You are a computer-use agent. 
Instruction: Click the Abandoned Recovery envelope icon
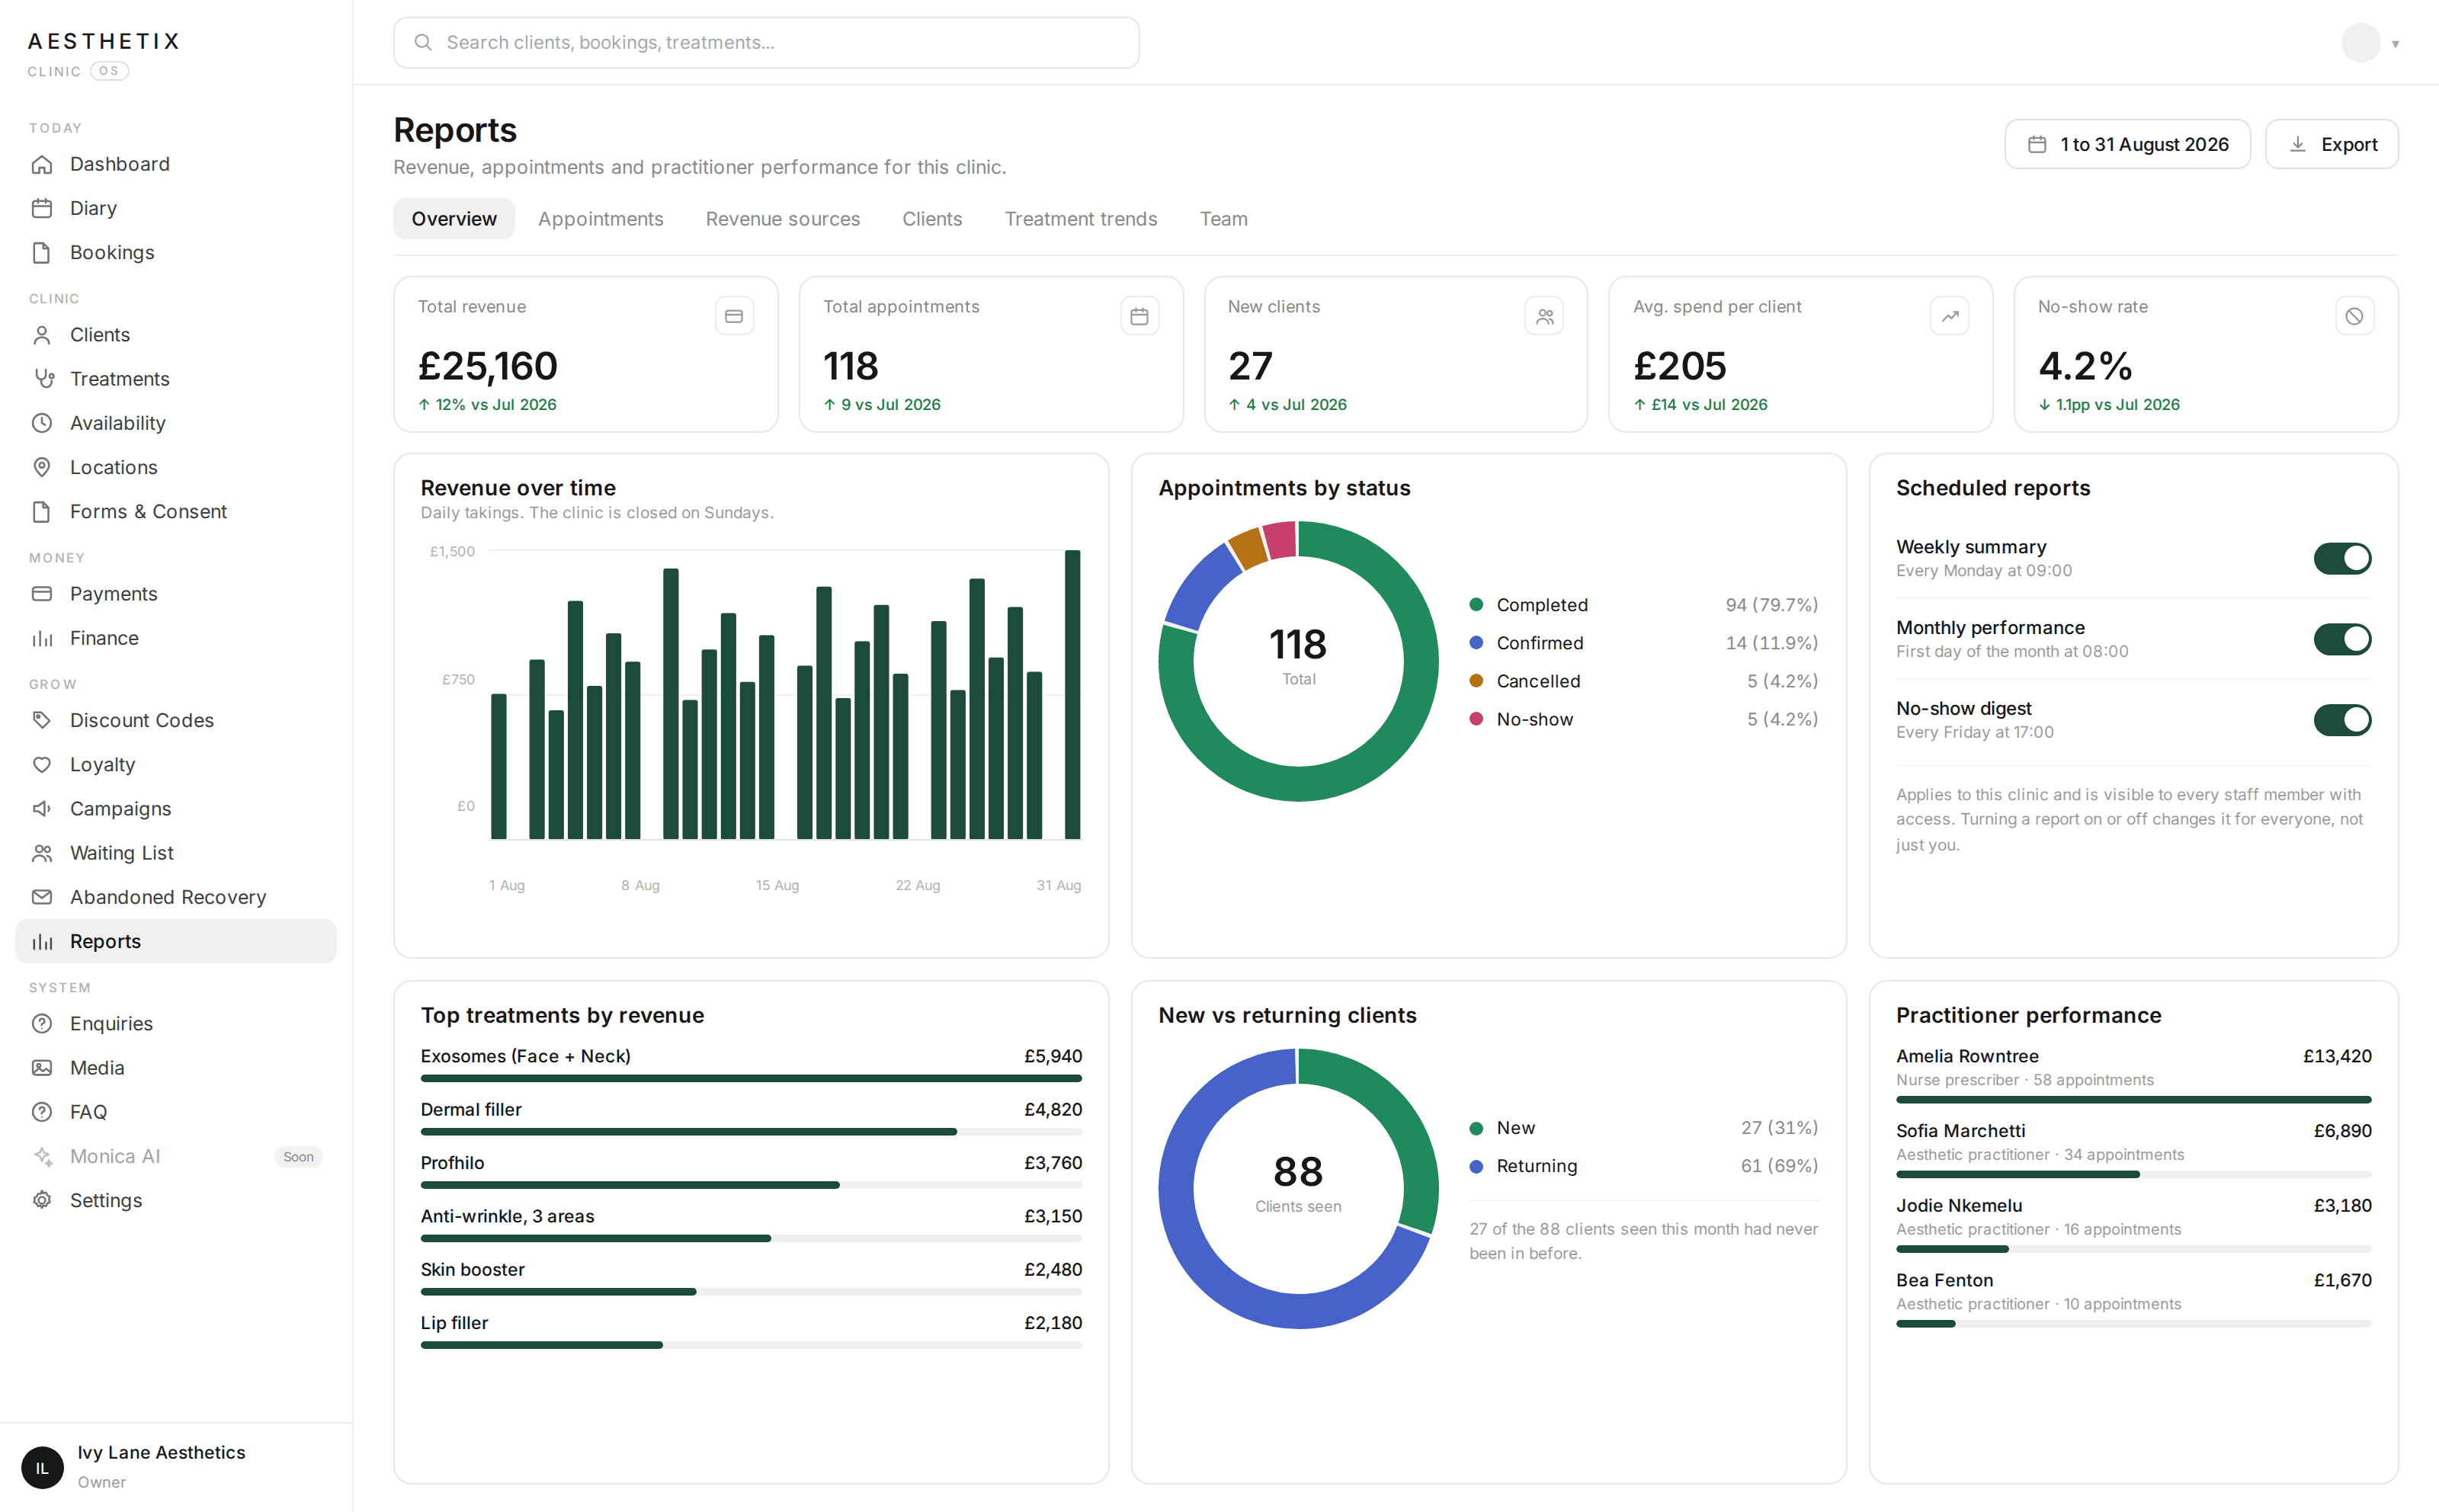42,897
